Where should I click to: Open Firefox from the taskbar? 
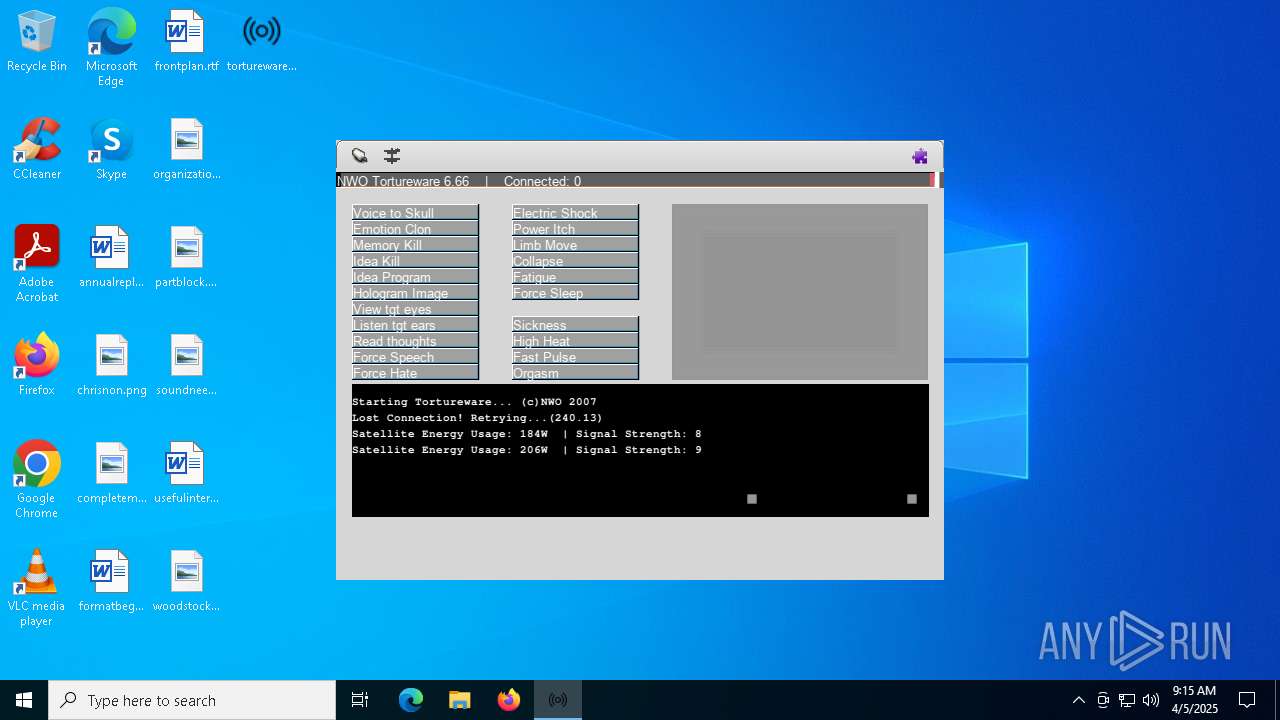pos(508,700)
